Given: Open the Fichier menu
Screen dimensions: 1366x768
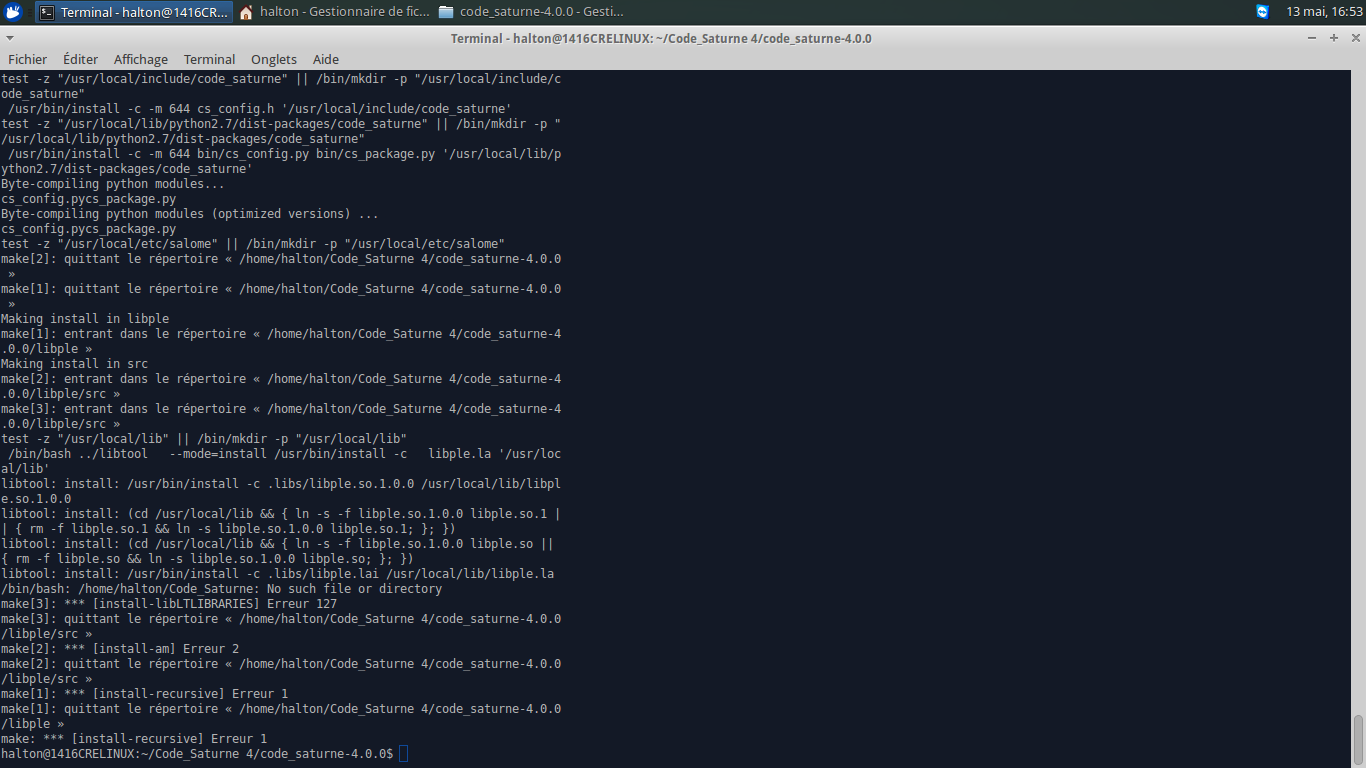Looking at the screenshot, I should tap(28, 60).
